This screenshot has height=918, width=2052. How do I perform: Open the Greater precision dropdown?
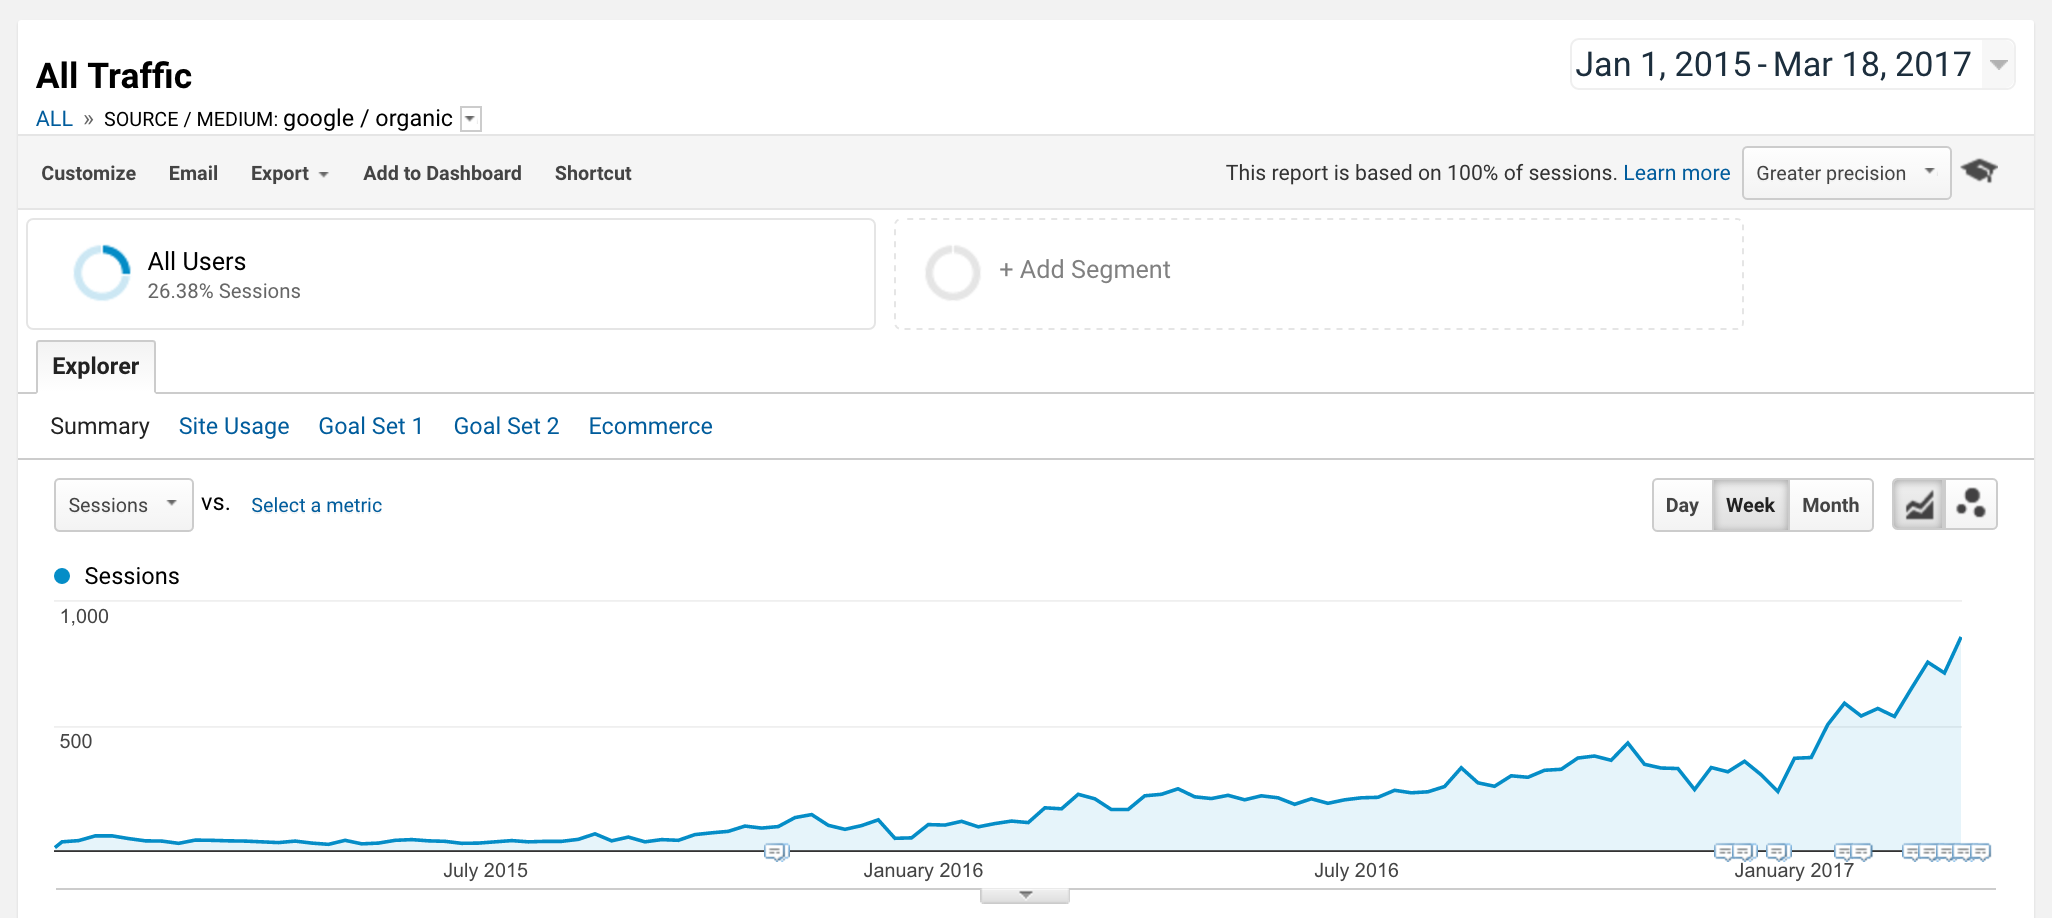[x=1846, y=173]
